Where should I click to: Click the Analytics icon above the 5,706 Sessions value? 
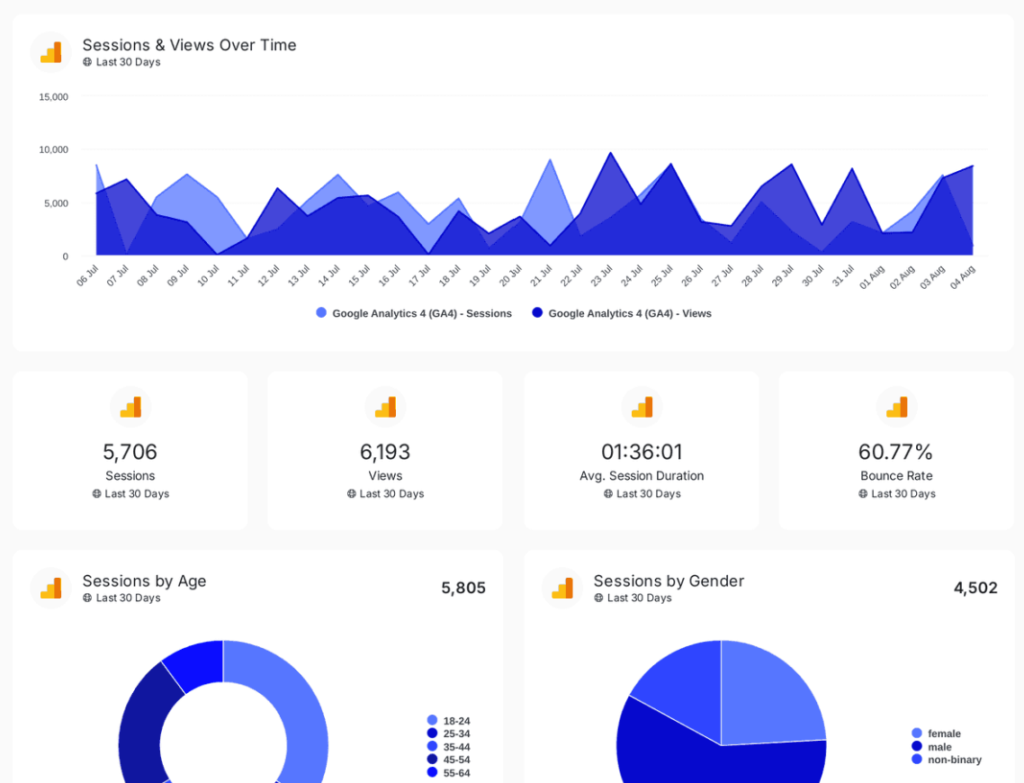131,407
